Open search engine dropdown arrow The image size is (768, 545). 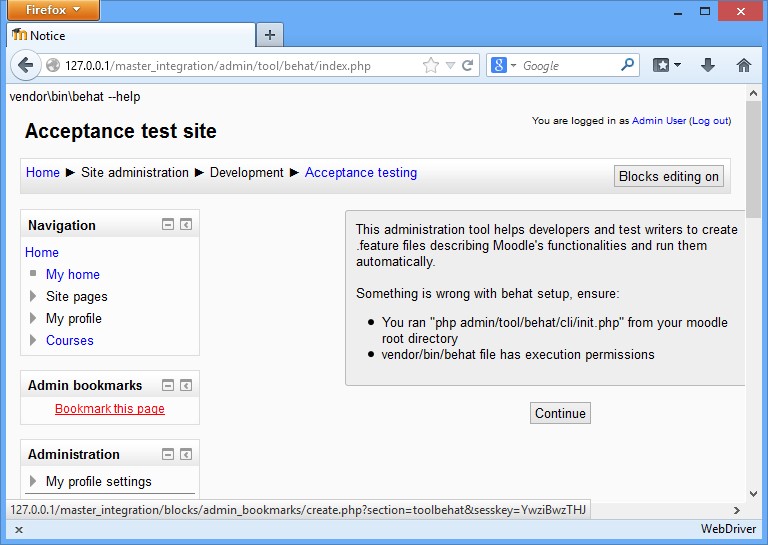(513, 65)
